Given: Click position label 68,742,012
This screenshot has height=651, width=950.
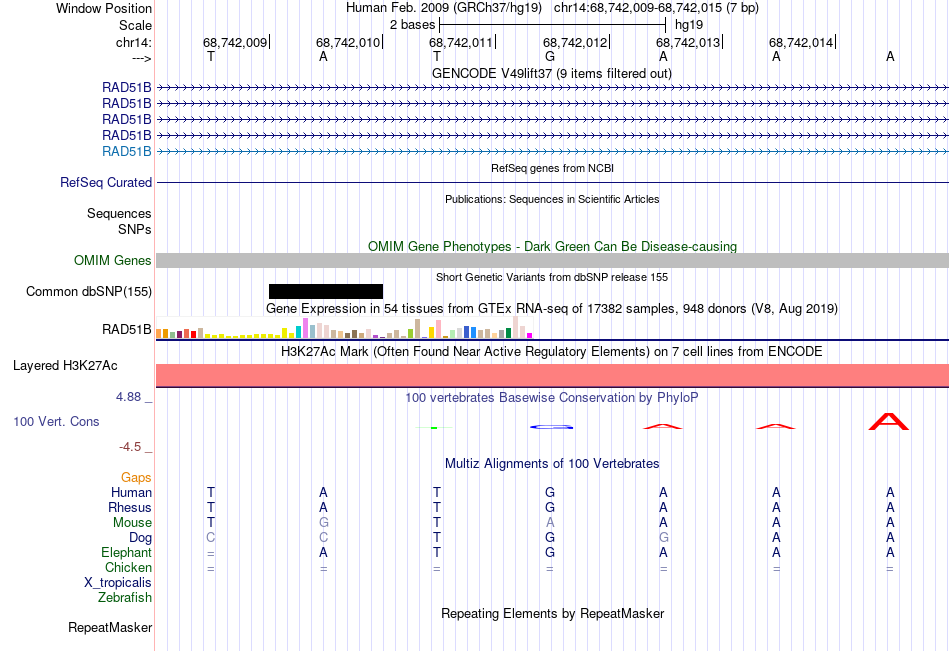Looking at the screenshot, I should click(575, 42).
